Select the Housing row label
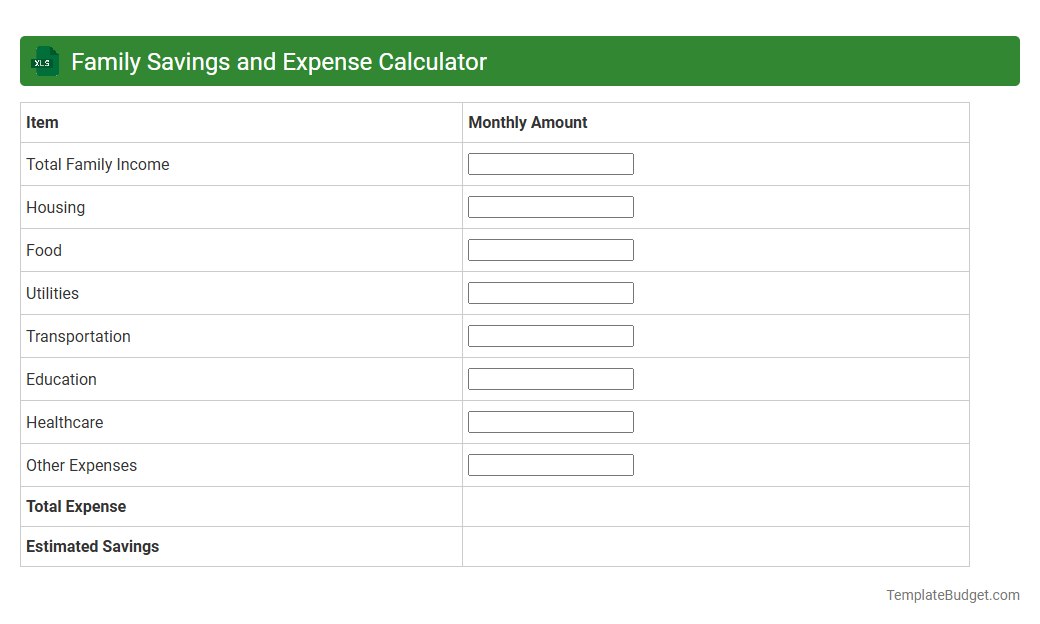 (55, 207)
